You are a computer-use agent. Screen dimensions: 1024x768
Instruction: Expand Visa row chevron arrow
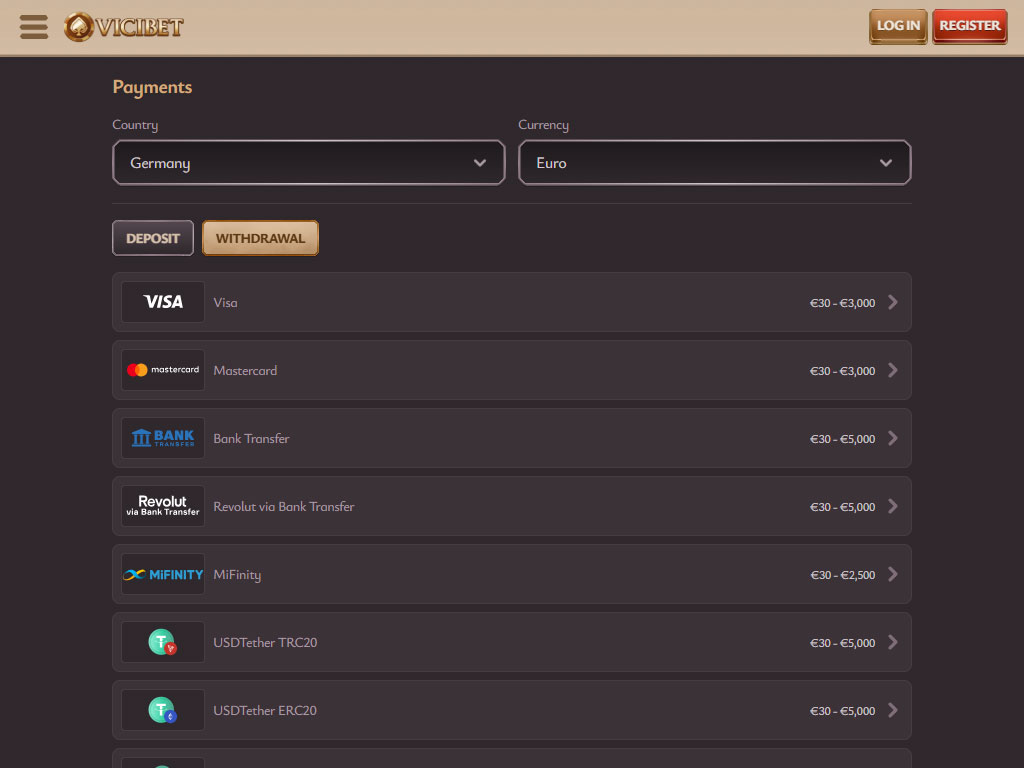892,302
